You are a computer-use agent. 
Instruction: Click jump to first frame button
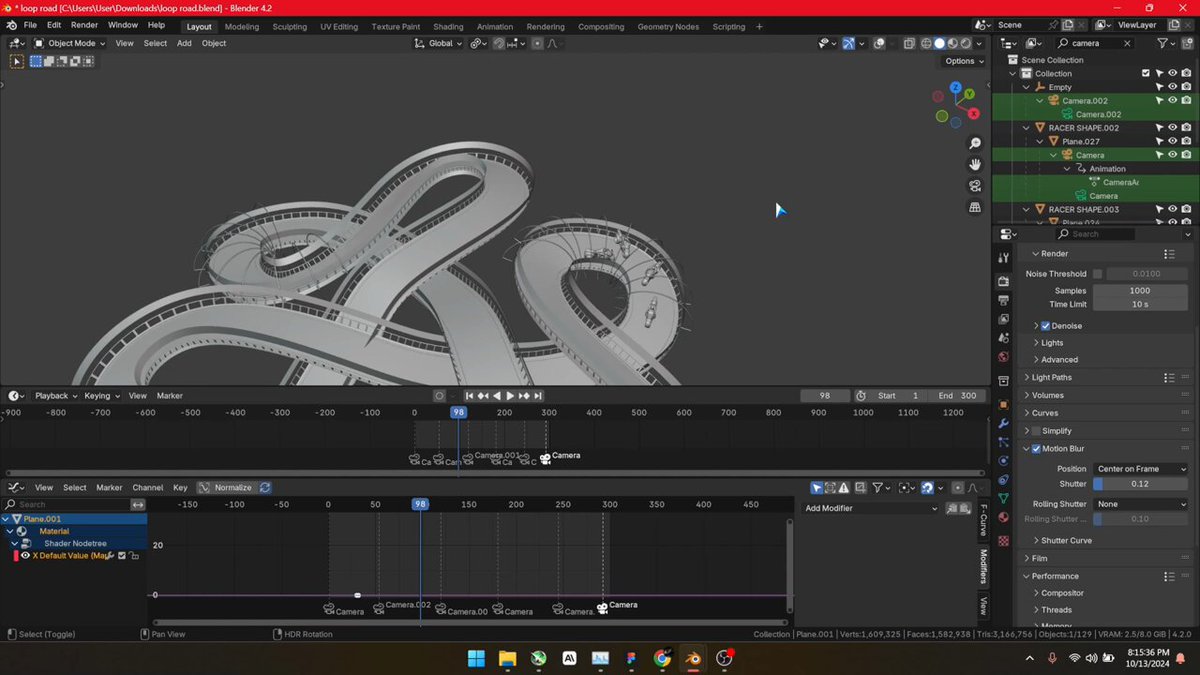pos(469,396)
